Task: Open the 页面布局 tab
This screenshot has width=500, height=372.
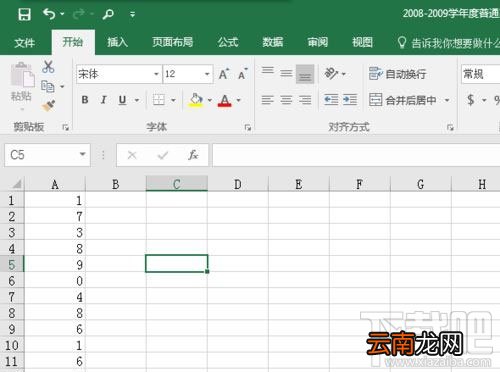Action: point(172,42)
